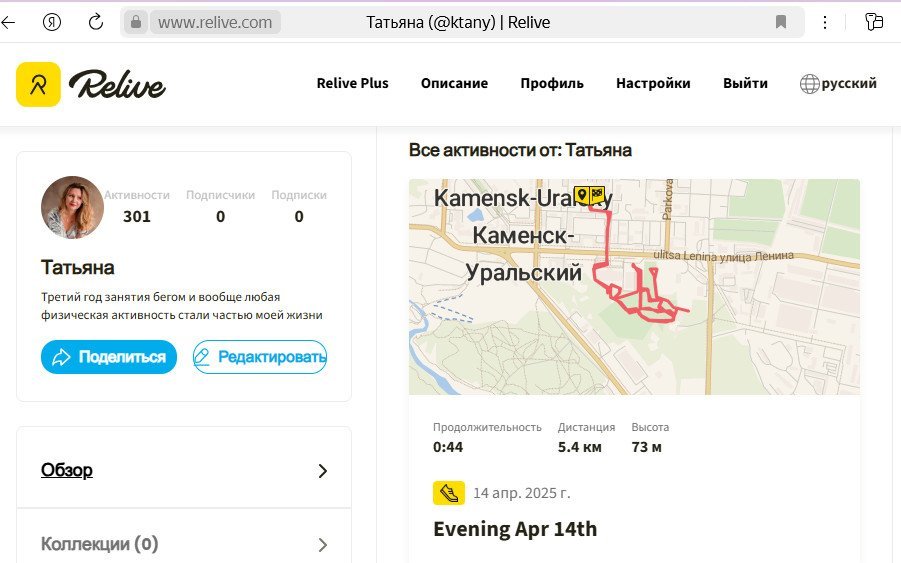
Task: Click the elevation value 73 м
Action: (646, 447)
